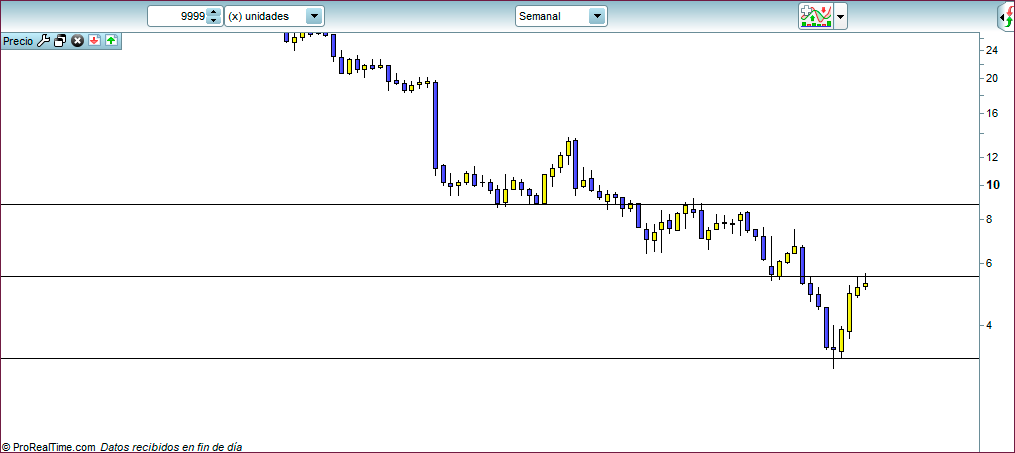Increase the units value with up stepper
The image size is (1015, 453).
[x=213, y=12]
